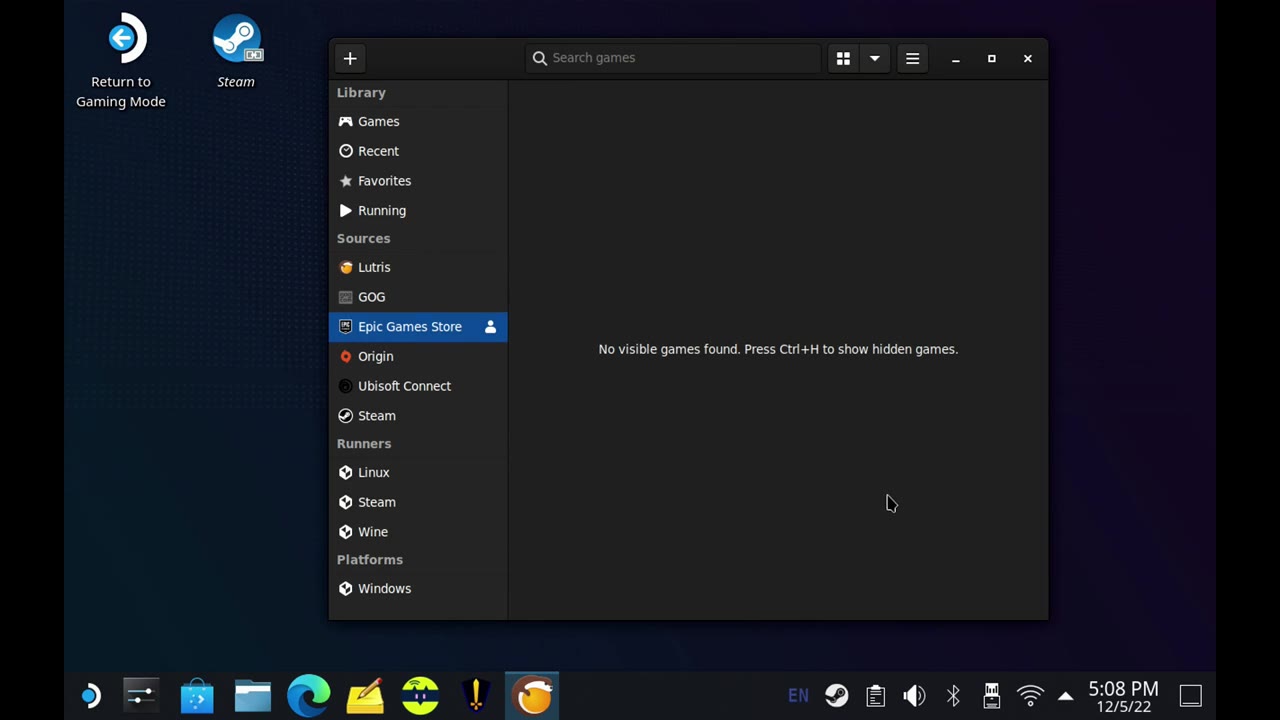Image resolution: width=1280 pixels, height=720 pixels.
Task: Expand hidden system tray icons arrow
Action: coord(1066,696)
